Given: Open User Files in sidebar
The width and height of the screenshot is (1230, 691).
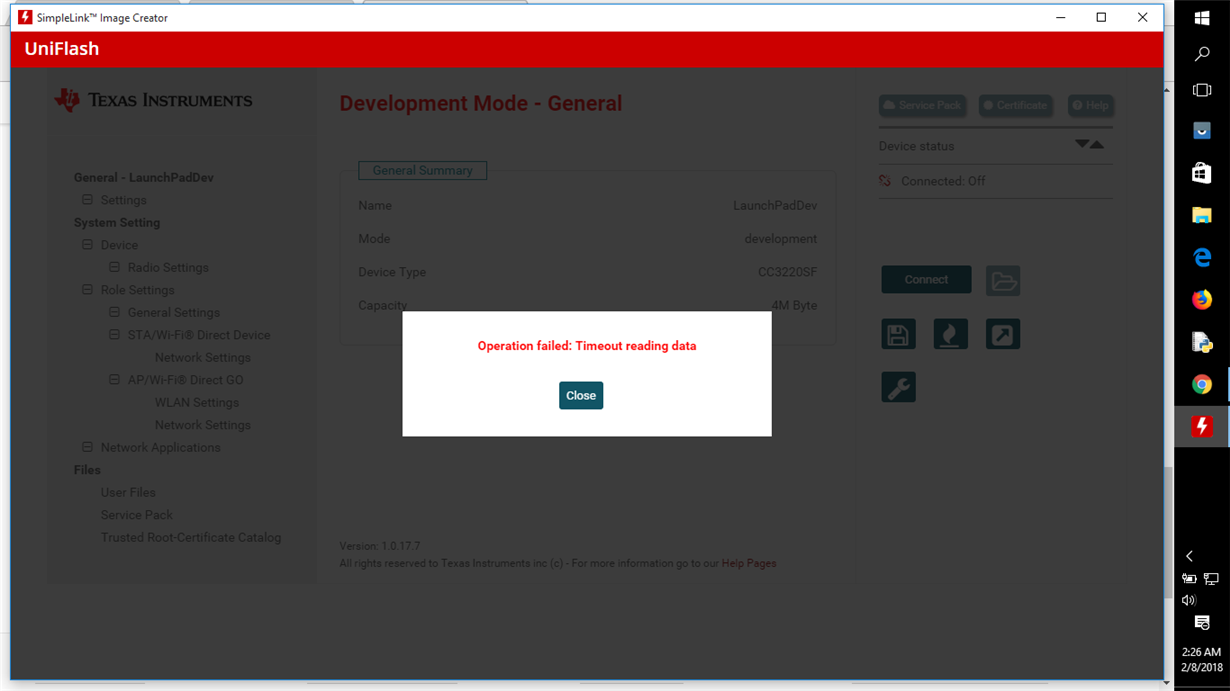Looking at the screenshot, I should click(x=128, y=493).
